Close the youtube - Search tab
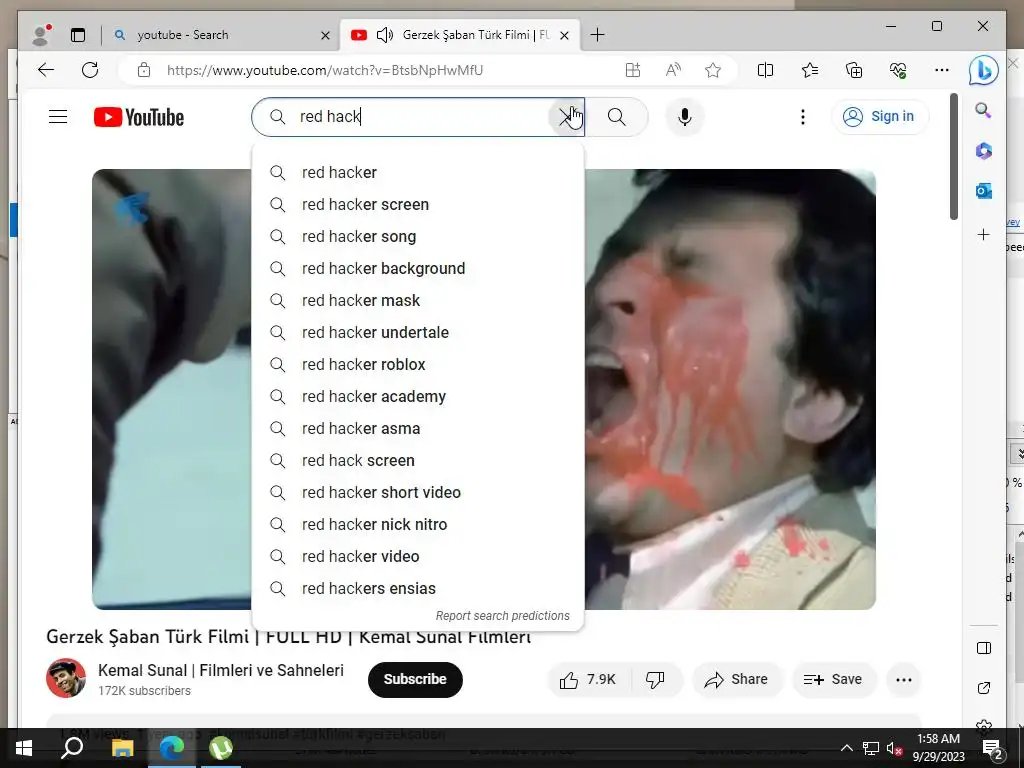This screenshot has width=1024, height=768. coord(325,35)
